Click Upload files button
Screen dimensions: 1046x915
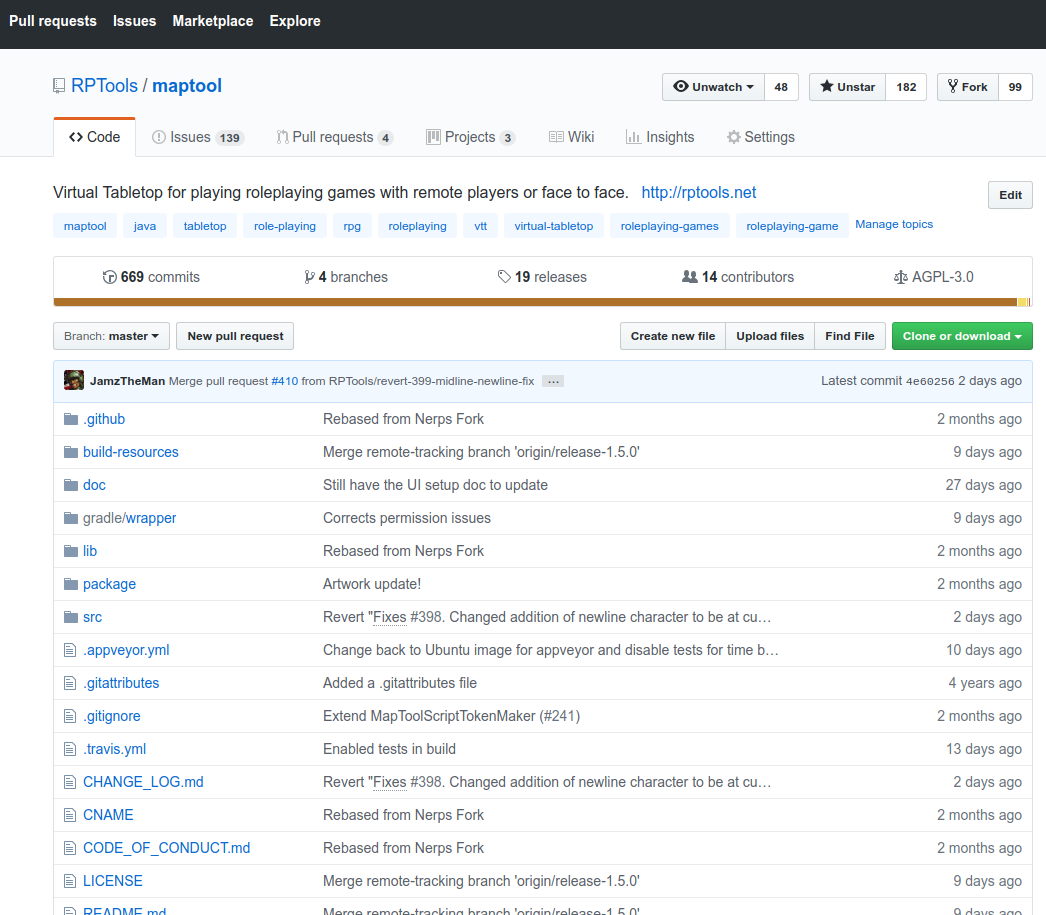click(x=770, y=336)
